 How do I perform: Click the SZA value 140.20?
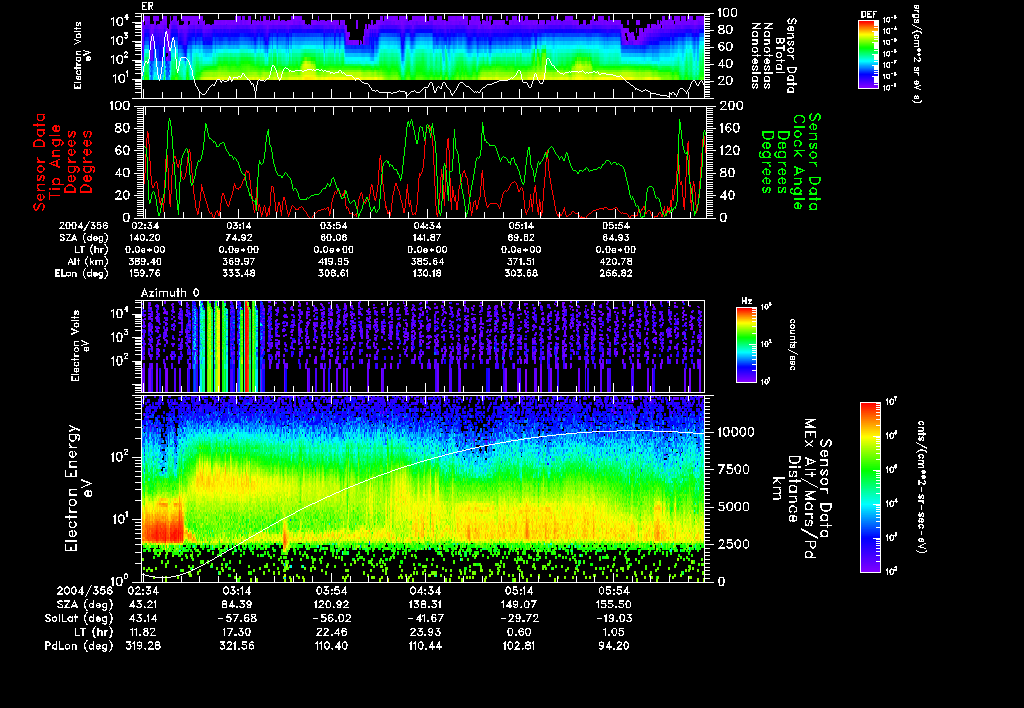[145, 238]
